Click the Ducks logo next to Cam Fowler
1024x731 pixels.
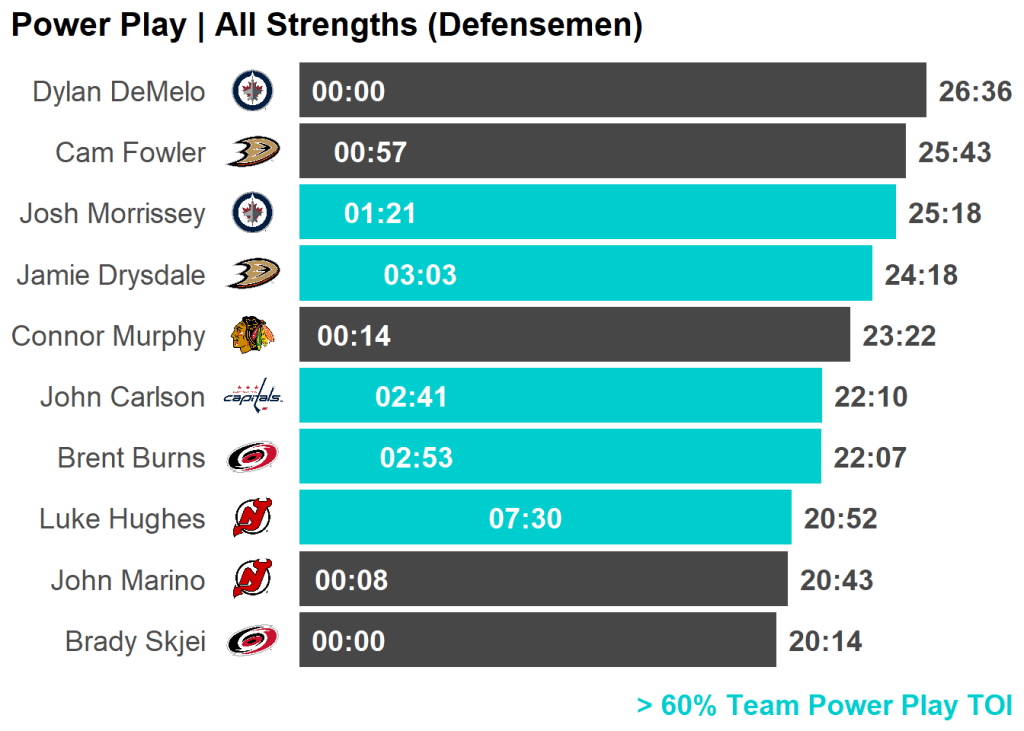click(252, 152)
